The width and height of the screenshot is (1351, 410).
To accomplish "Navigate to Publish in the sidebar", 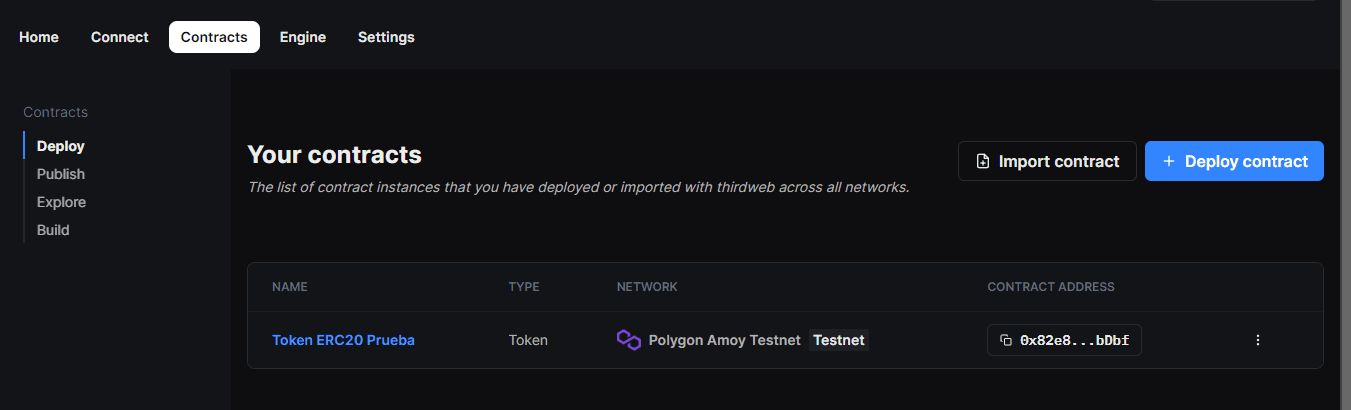I will [x=61, y=174].
